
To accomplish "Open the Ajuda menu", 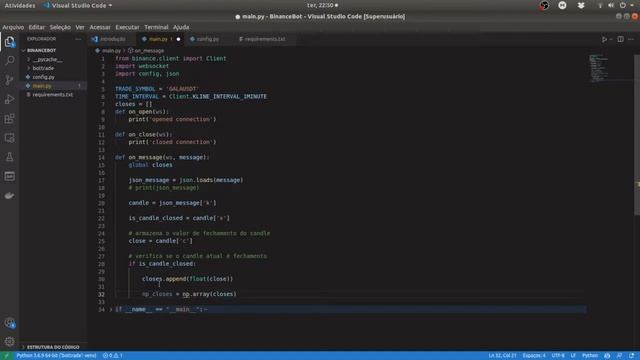I will coord(181,27).
